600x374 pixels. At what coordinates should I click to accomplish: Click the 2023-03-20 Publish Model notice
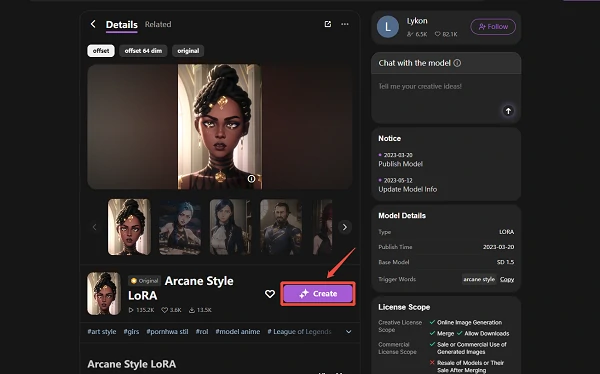(x=401, y=160)
